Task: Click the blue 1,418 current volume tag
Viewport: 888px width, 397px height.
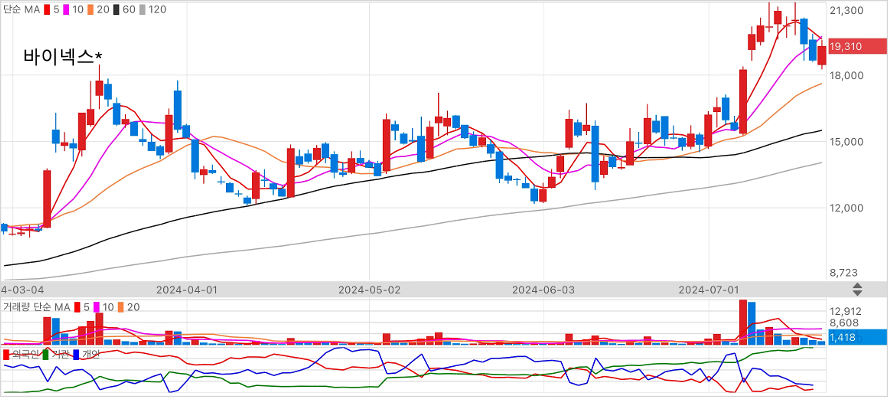Action: [857, 338]
